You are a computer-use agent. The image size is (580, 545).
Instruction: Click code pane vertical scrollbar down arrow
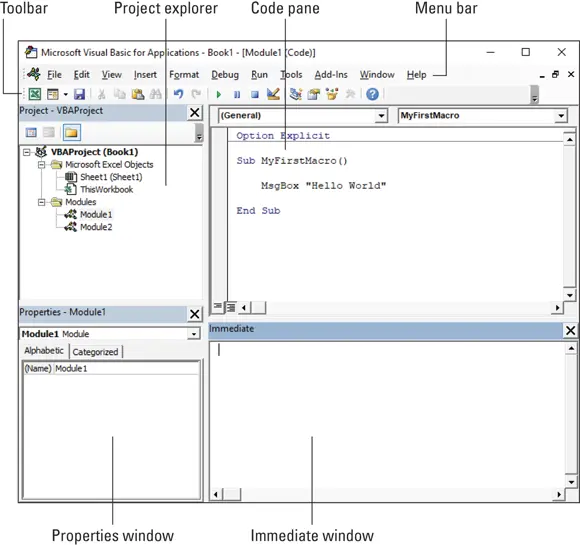click(x=570, y=295)
